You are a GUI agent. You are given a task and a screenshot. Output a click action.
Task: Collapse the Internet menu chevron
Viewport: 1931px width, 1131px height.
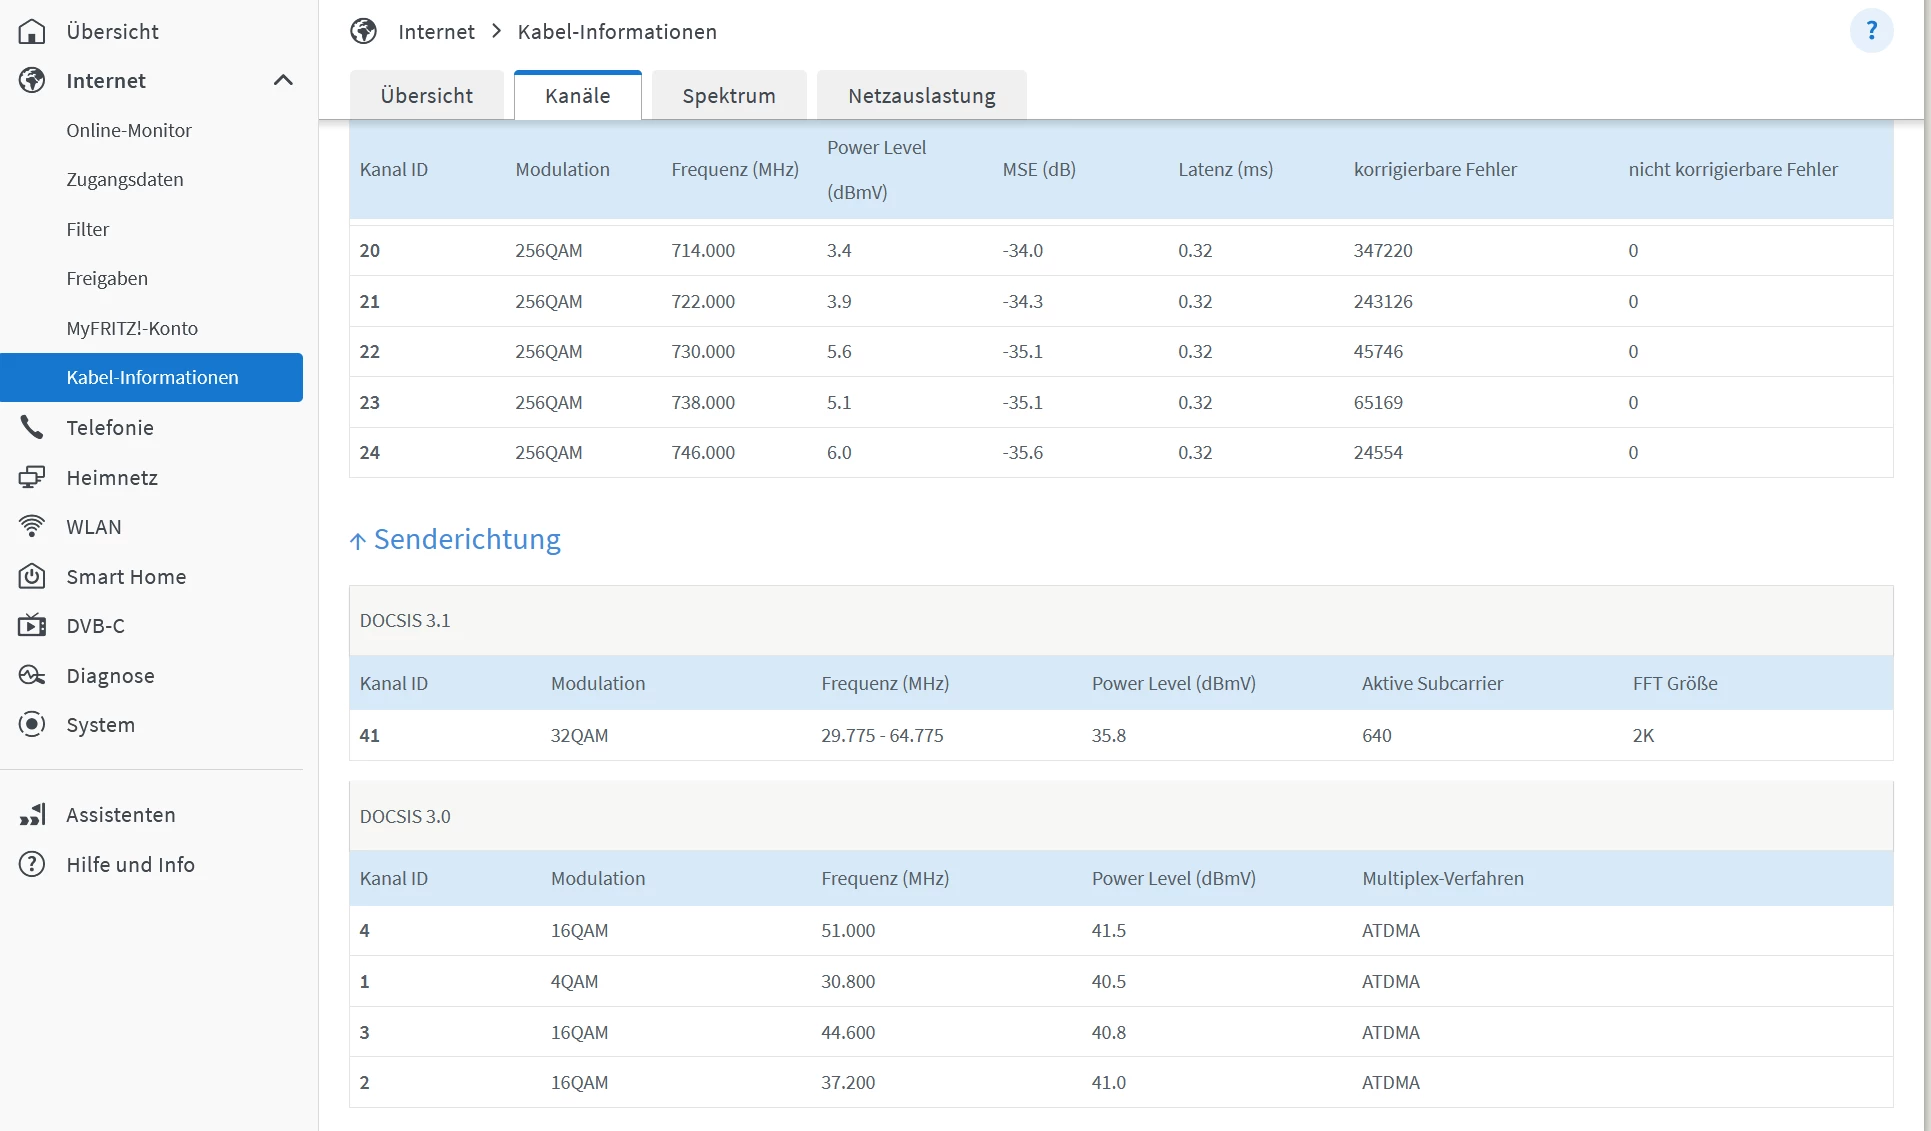pos(283,80)
